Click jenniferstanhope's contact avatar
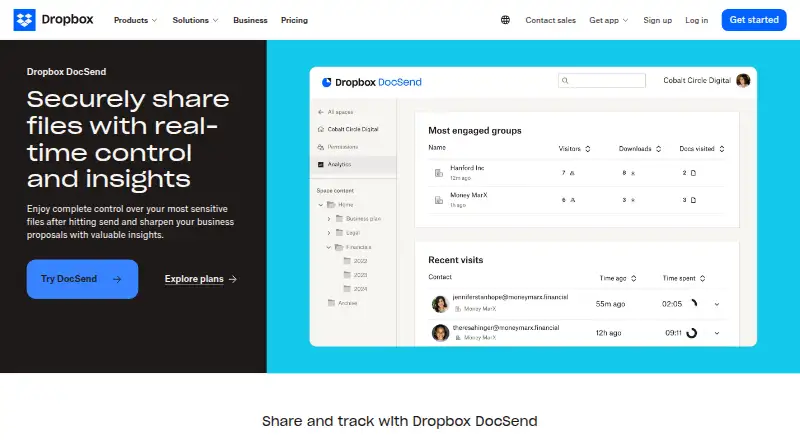This screenshot has width=800, height=440. 440,304
